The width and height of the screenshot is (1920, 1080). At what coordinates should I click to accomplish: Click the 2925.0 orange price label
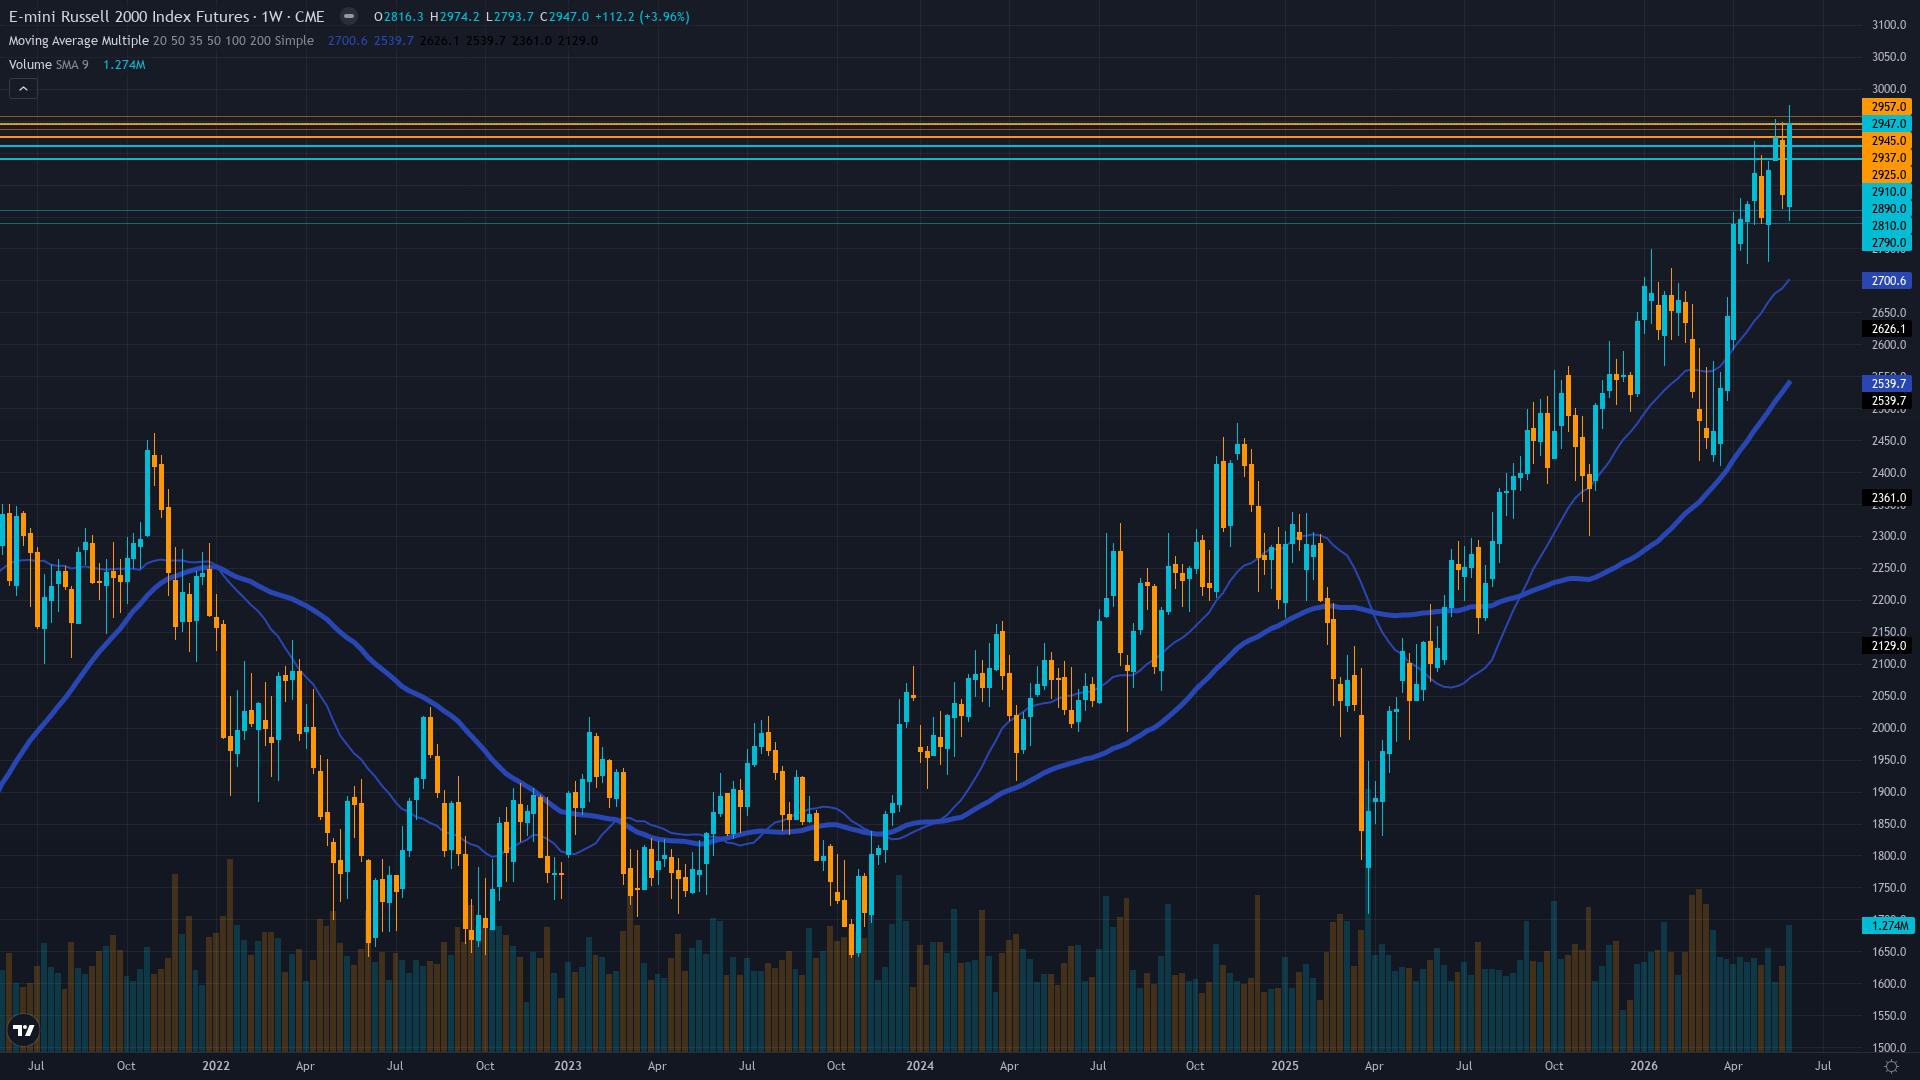1887,175
